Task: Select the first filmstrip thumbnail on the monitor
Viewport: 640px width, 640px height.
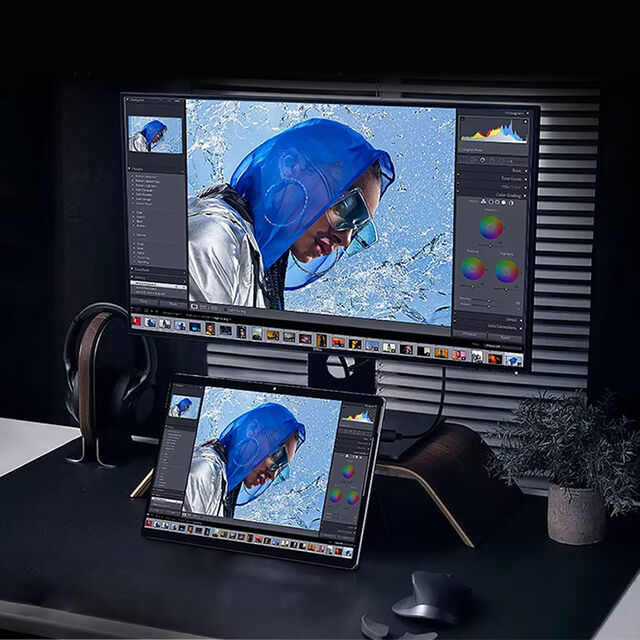Action: pos(137,321)
